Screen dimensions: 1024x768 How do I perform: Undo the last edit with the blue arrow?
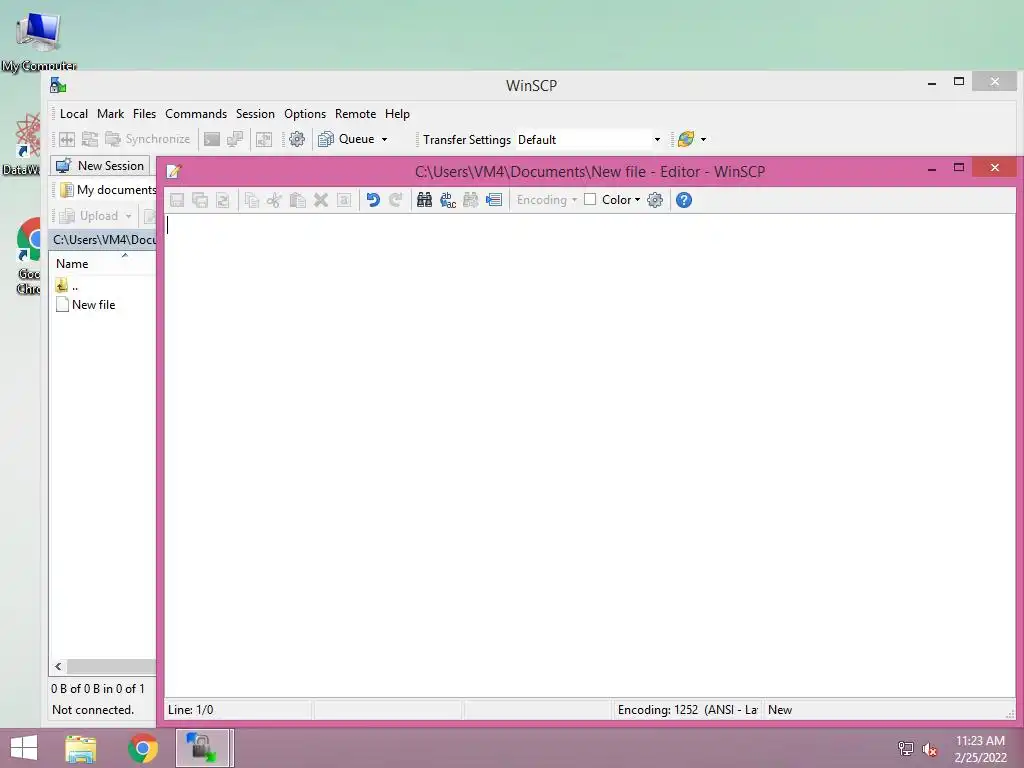point(373,200)
